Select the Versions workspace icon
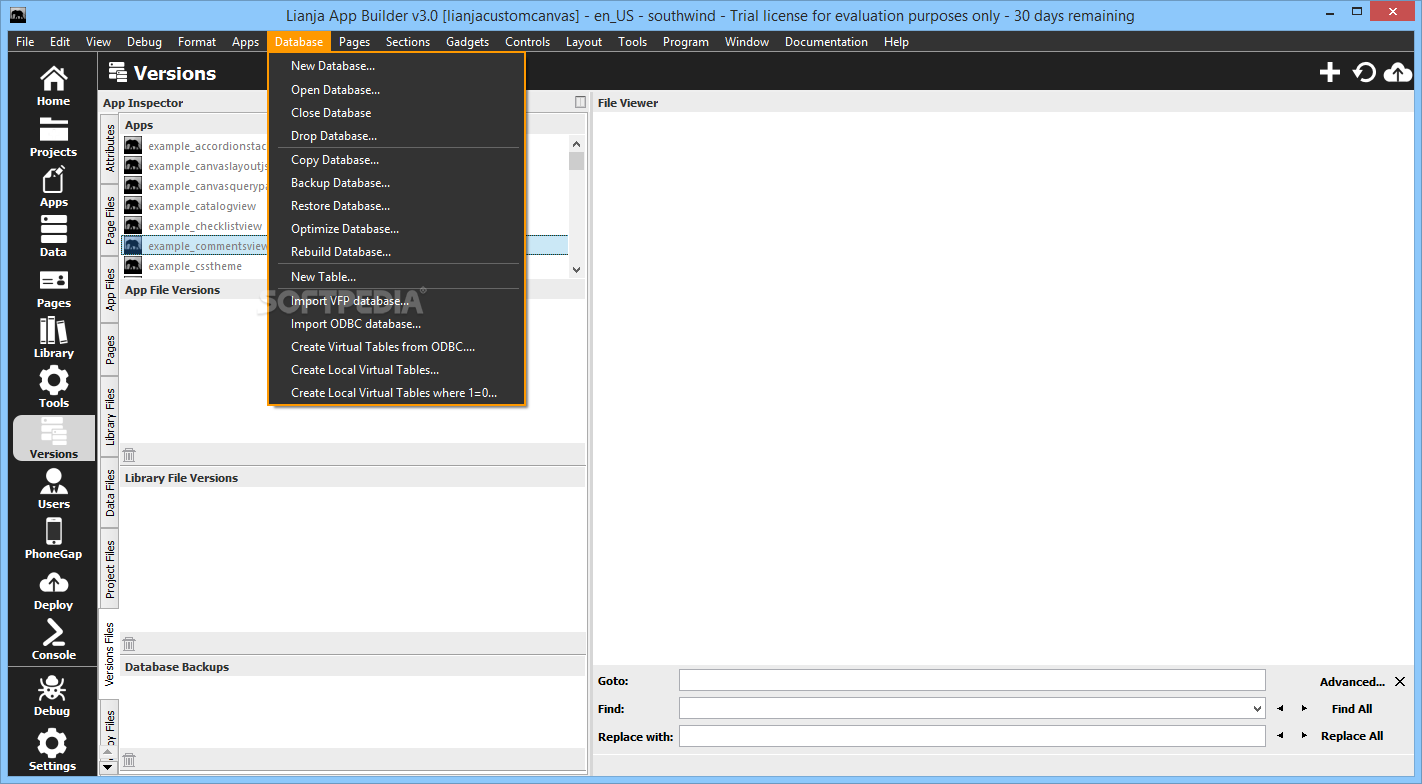 click(53, 438)
